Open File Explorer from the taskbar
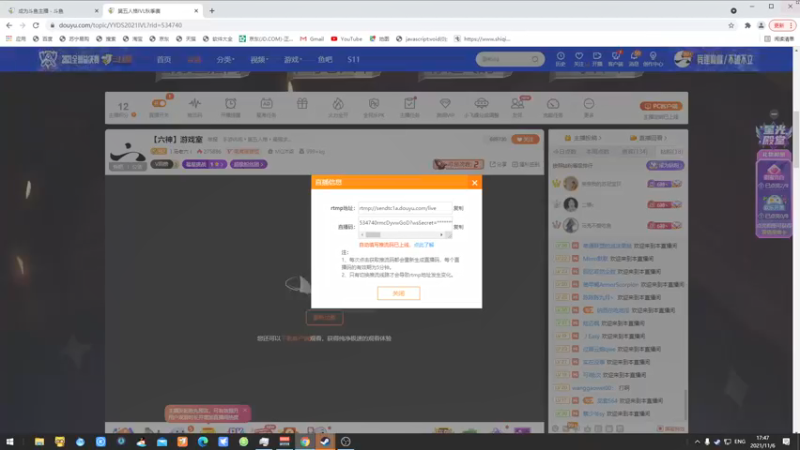Image resolution: width=800 pixels, height=450 pixels. tap(39, 442)
